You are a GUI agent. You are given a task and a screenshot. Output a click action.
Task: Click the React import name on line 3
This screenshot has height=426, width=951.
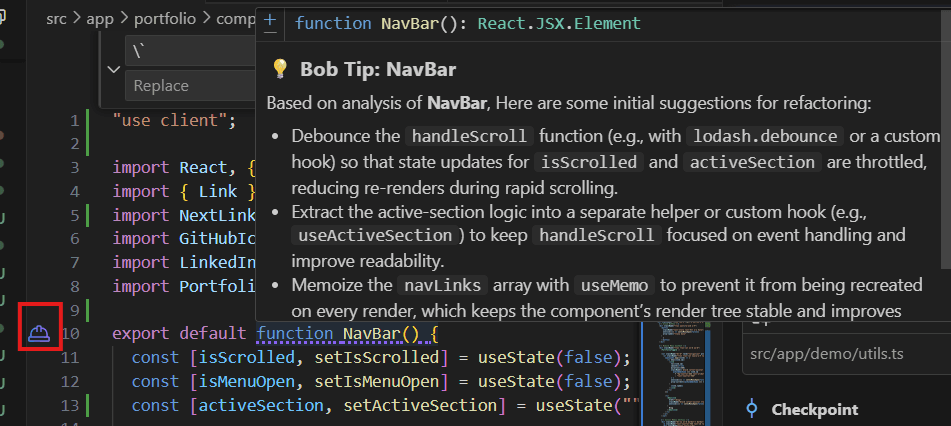click(203, 167)
